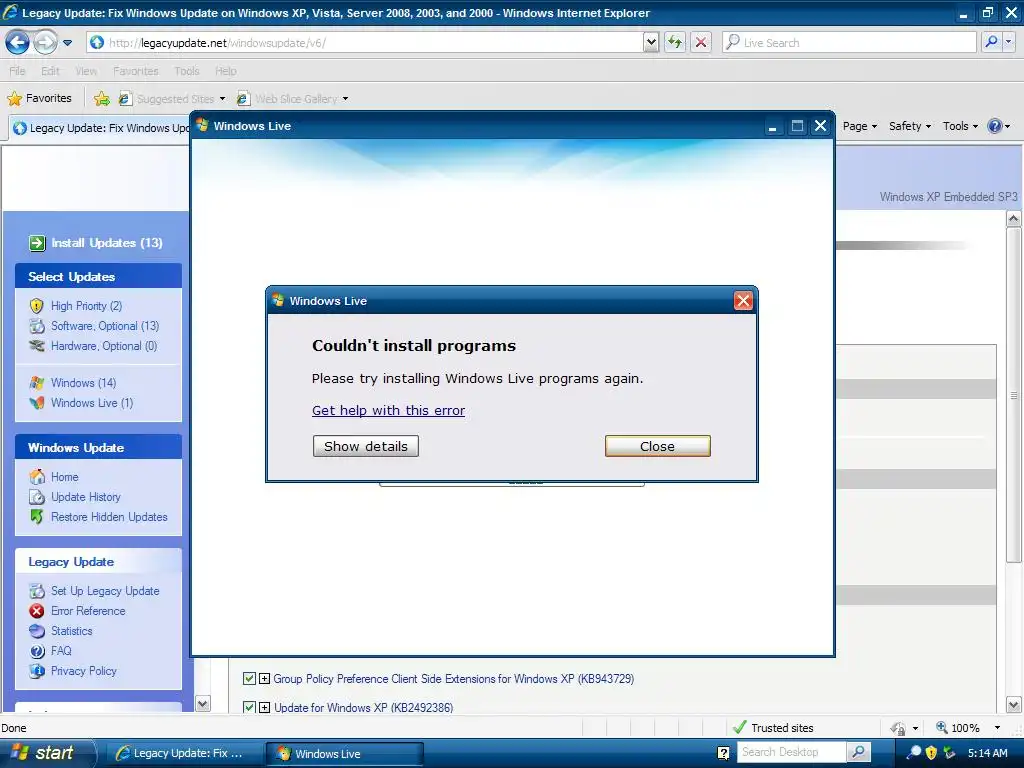Screen dimensions: 1024x768
Task: Click the Trusted sites status indicator
Action: [773, 728]
